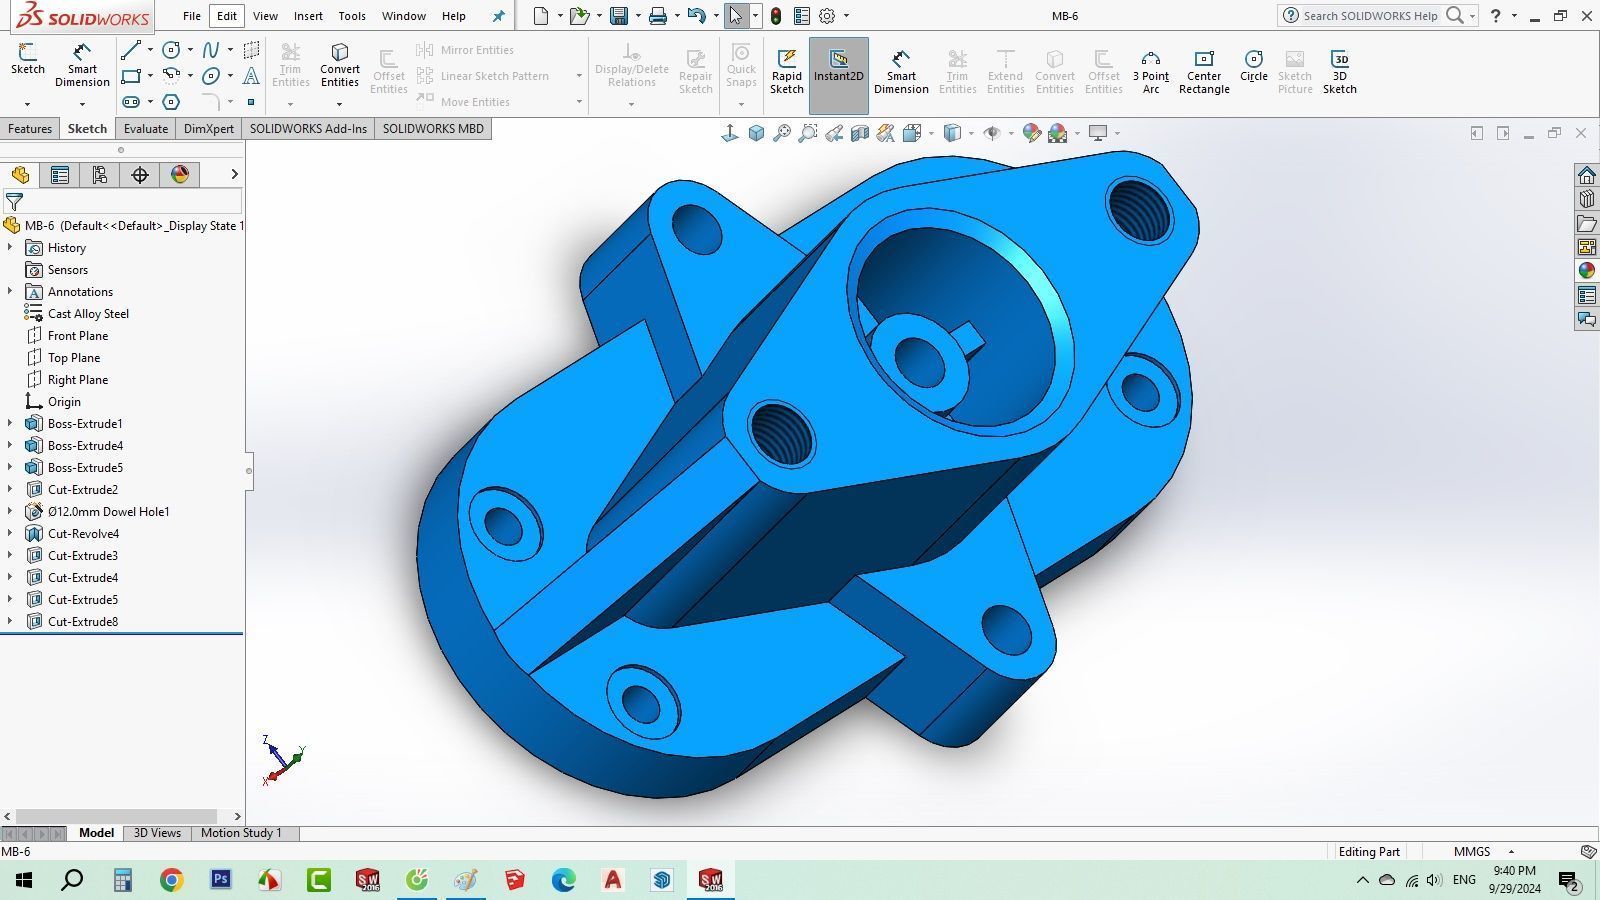The image size is (1600, 900).
Task: Open the Sketch button dropdown arrow
Action: [27, 104]
